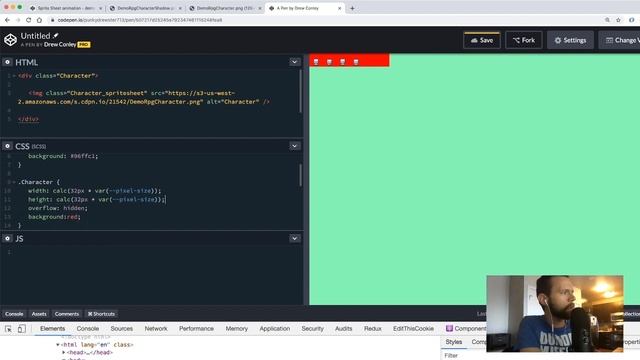
Task: Open pen Settings
Action: 570,40
